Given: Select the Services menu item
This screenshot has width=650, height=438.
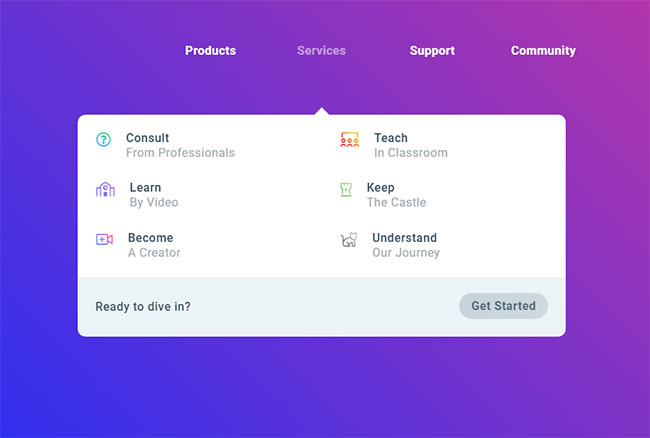Looking at the screenshot, I should coord(321,51).
